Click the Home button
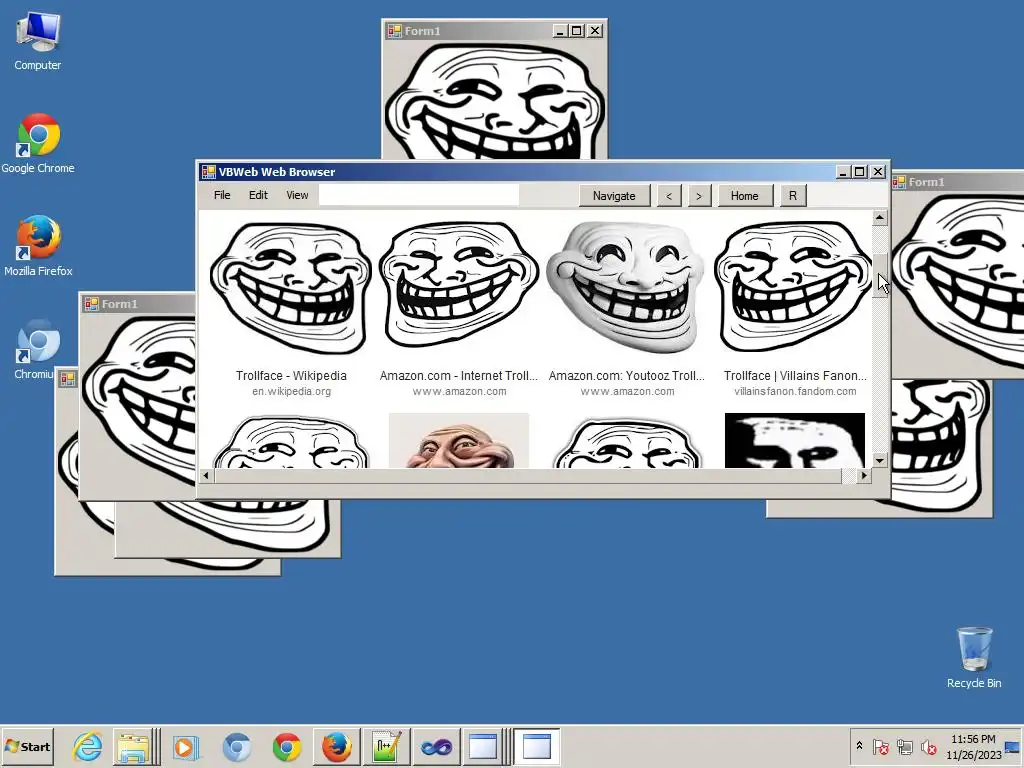1024x768 pixels. 744,195
